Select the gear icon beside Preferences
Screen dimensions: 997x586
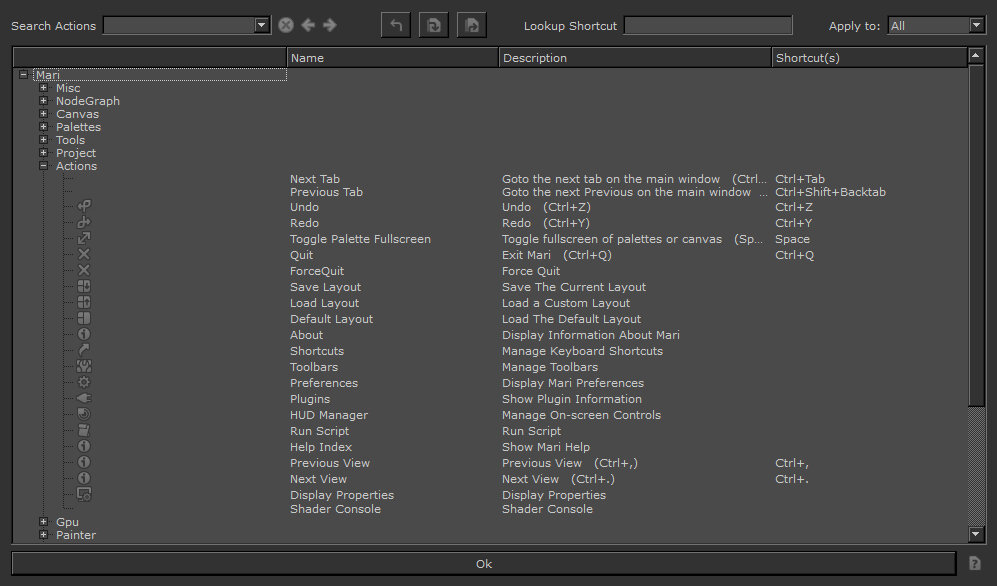tap(84, 383)
